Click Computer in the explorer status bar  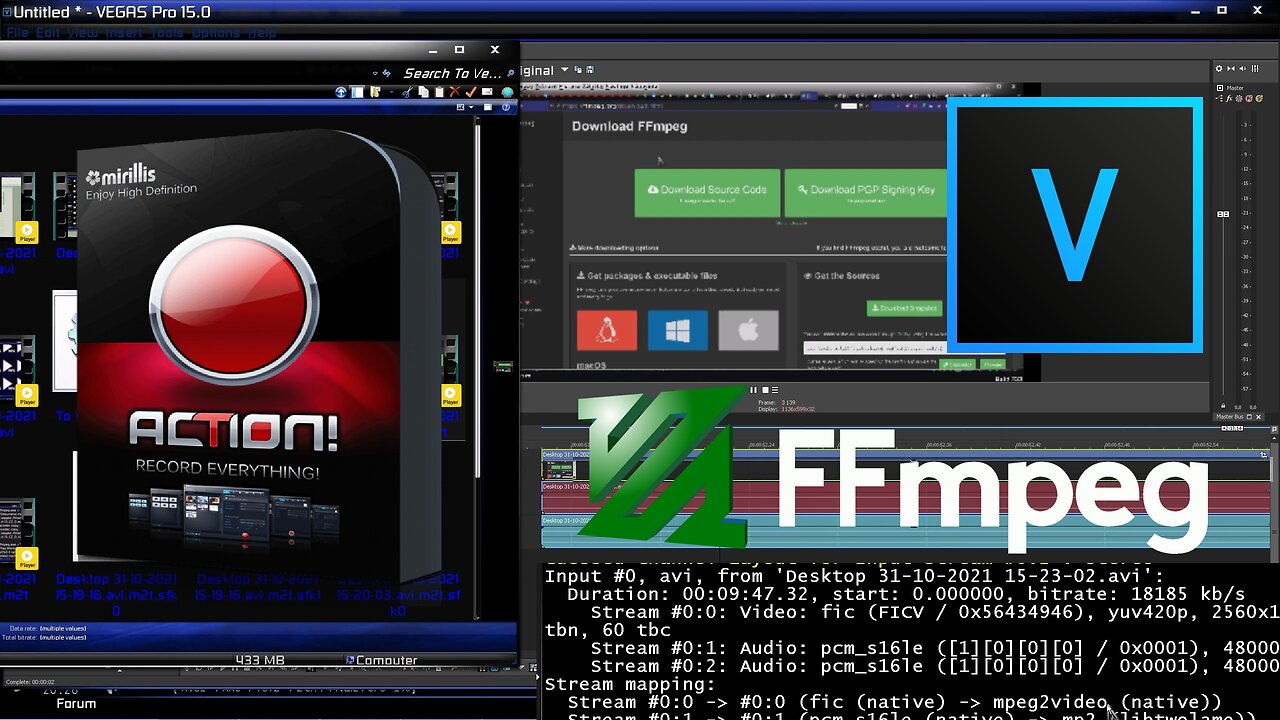coord(381,660)
